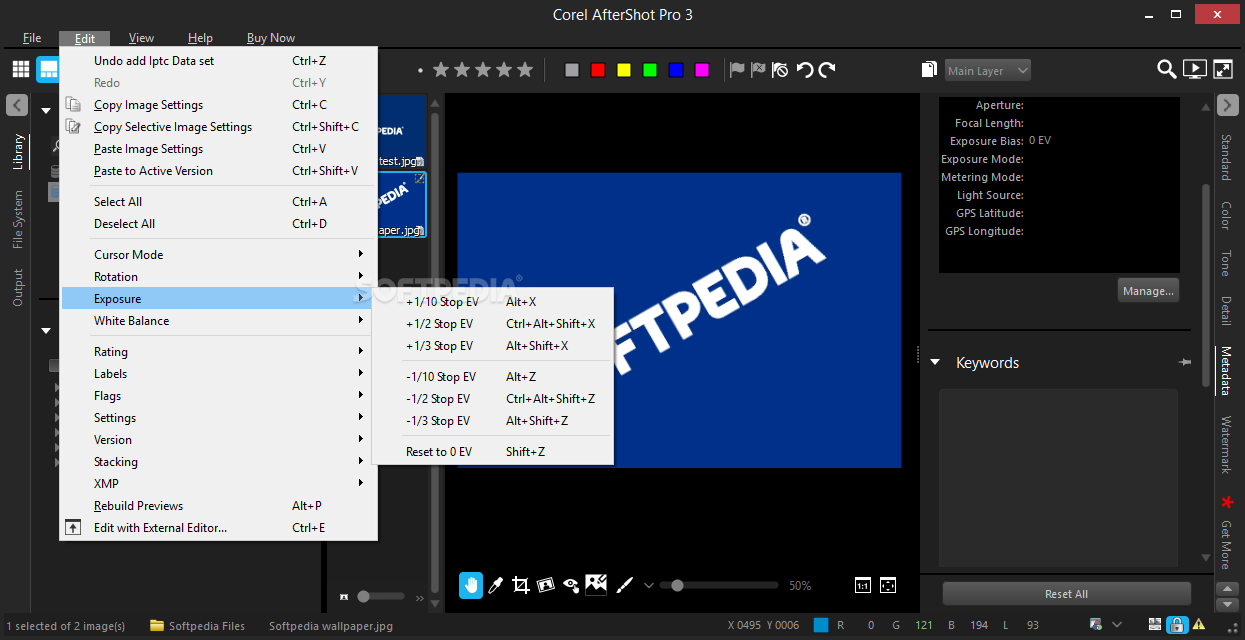
Task: Select the Pan hand tool
Action: [471, 585]
